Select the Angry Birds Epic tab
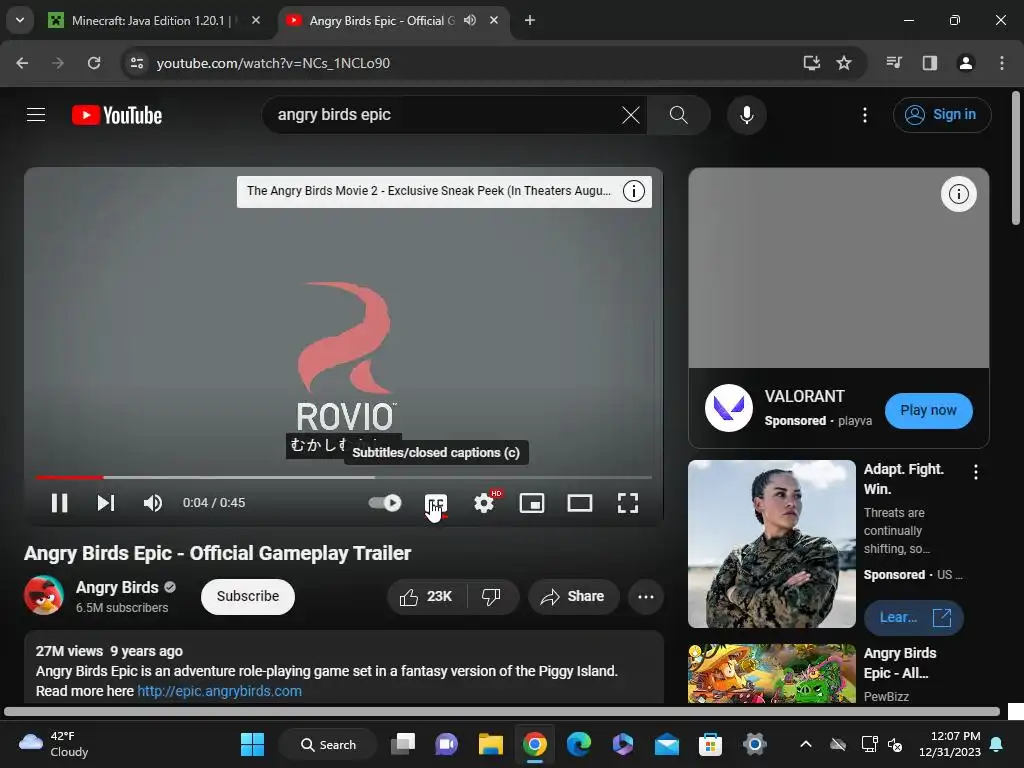The height and width of the screenshot is (768, 1024). (383, 21)
